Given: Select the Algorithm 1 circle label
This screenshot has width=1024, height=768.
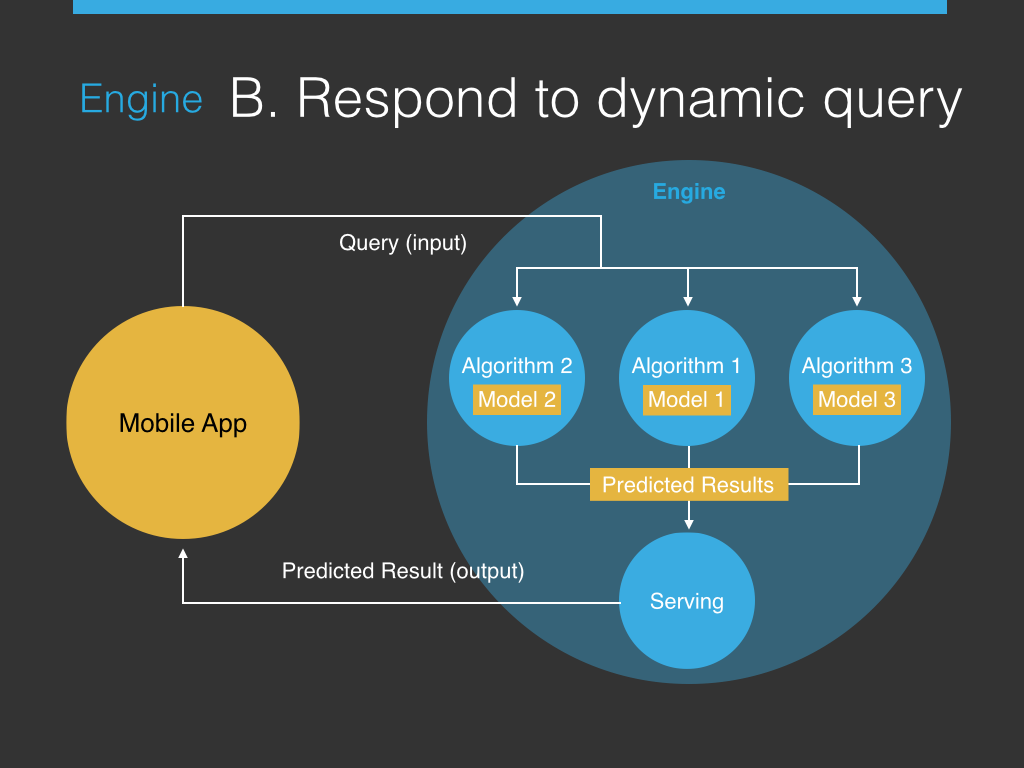Looking at the screenshot, I should tap(687, 366).
